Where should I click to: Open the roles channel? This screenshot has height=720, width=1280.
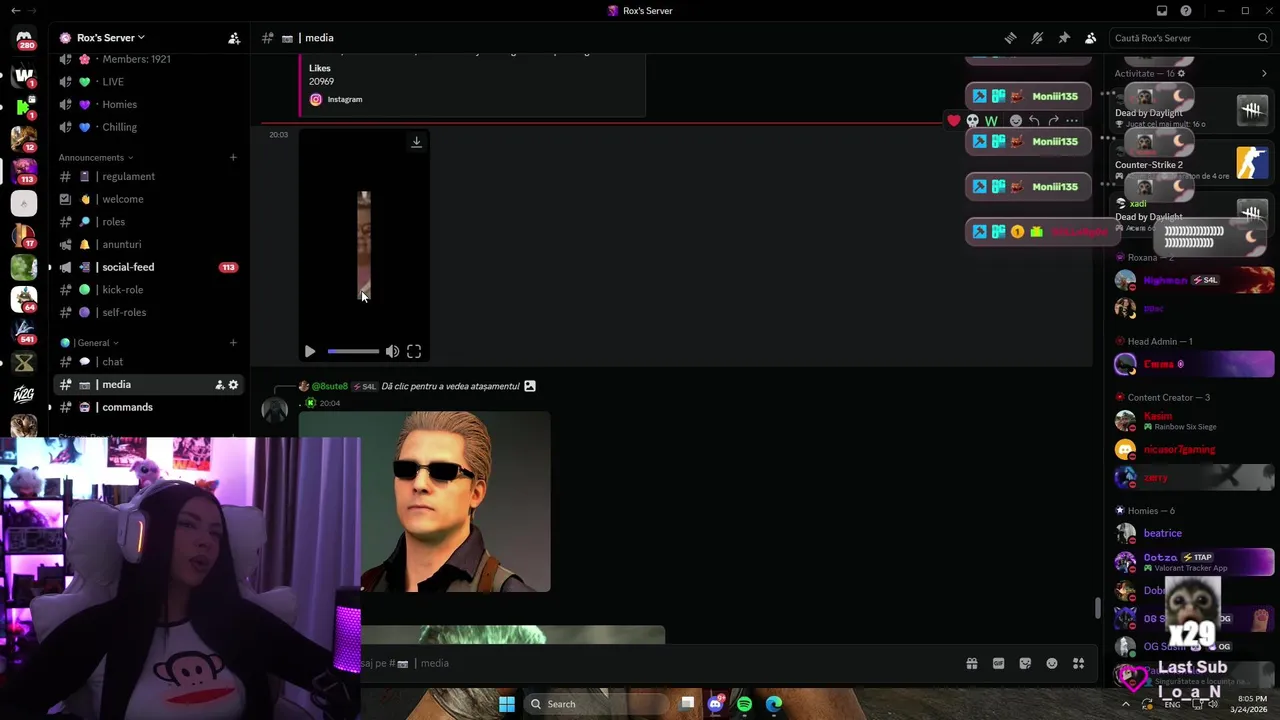tap(148, 222)
